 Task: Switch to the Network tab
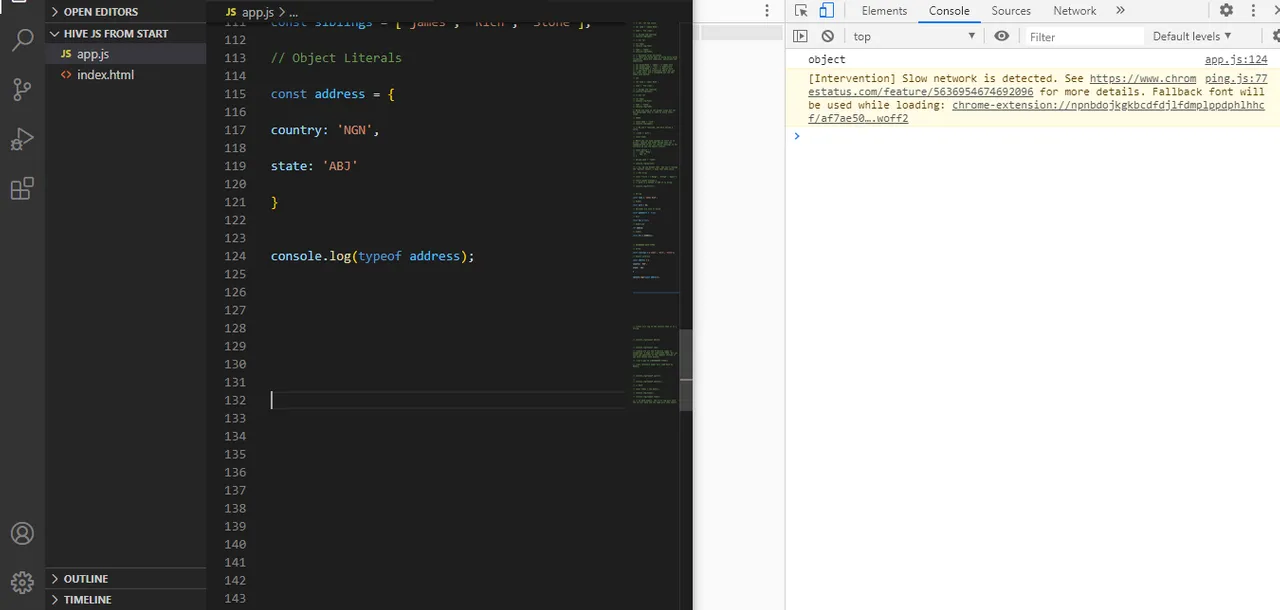point(1075,11)
